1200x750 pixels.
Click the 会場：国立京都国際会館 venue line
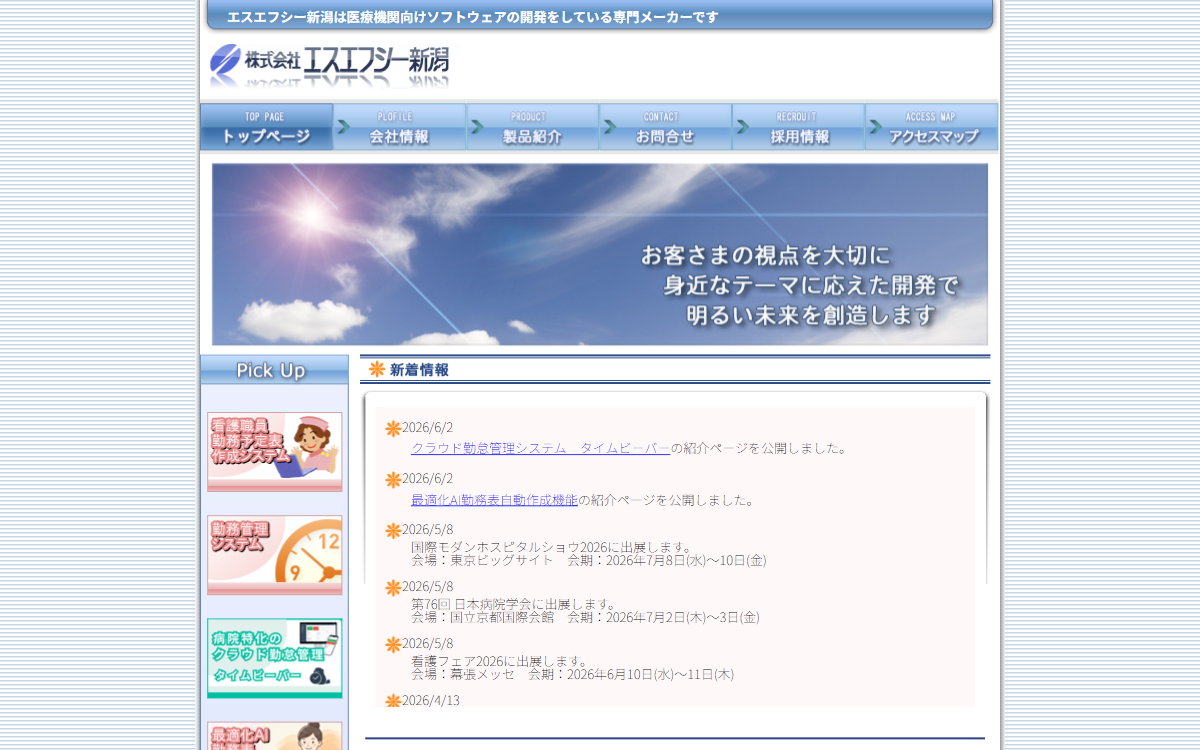[x=585, y=617]
